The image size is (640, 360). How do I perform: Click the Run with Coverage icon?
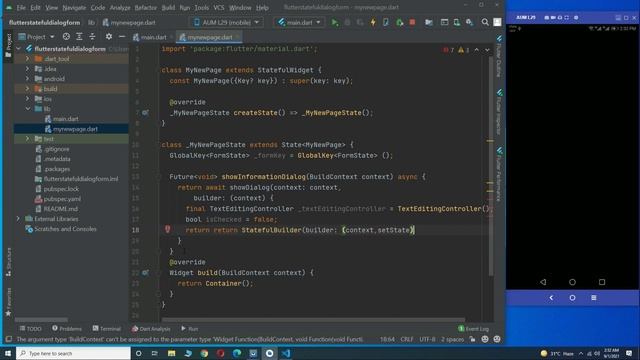point(360,22)
